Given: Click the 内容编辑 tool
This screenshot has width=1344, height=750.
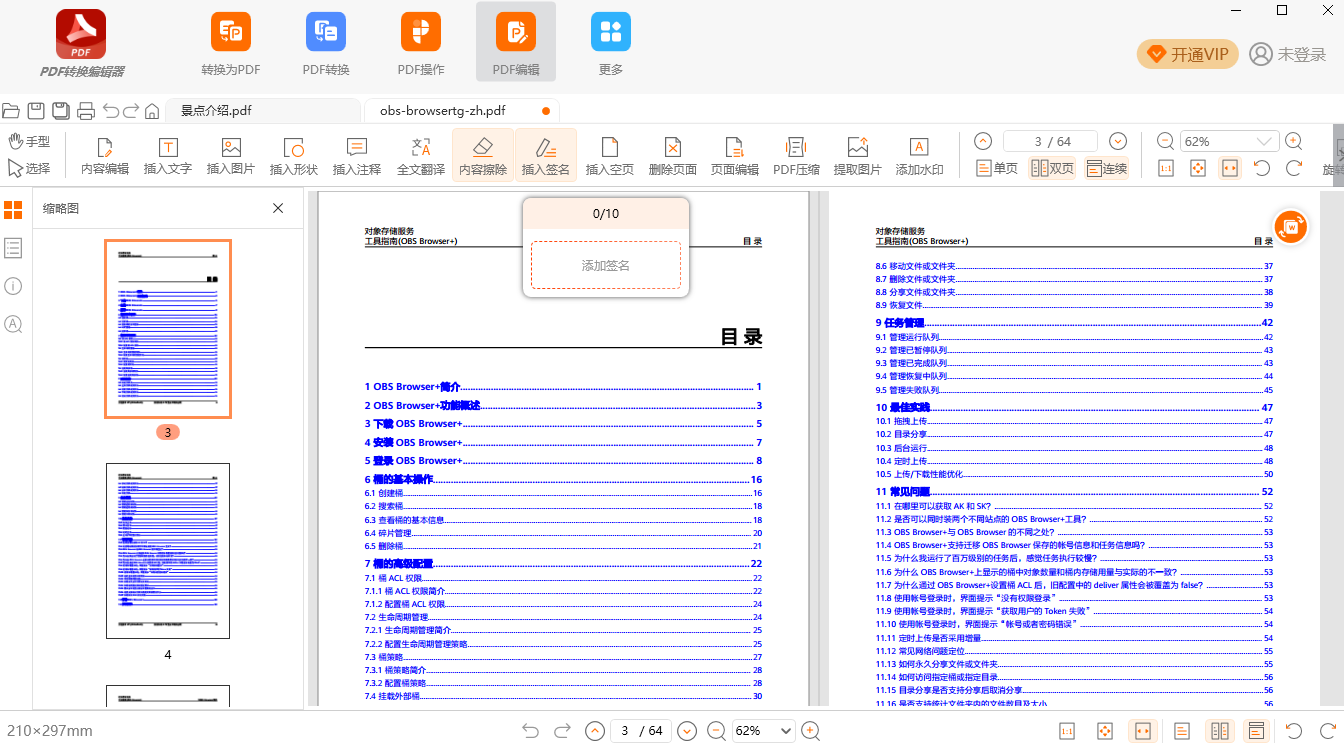Looking at the screenshot, I should tap(105, 156).
